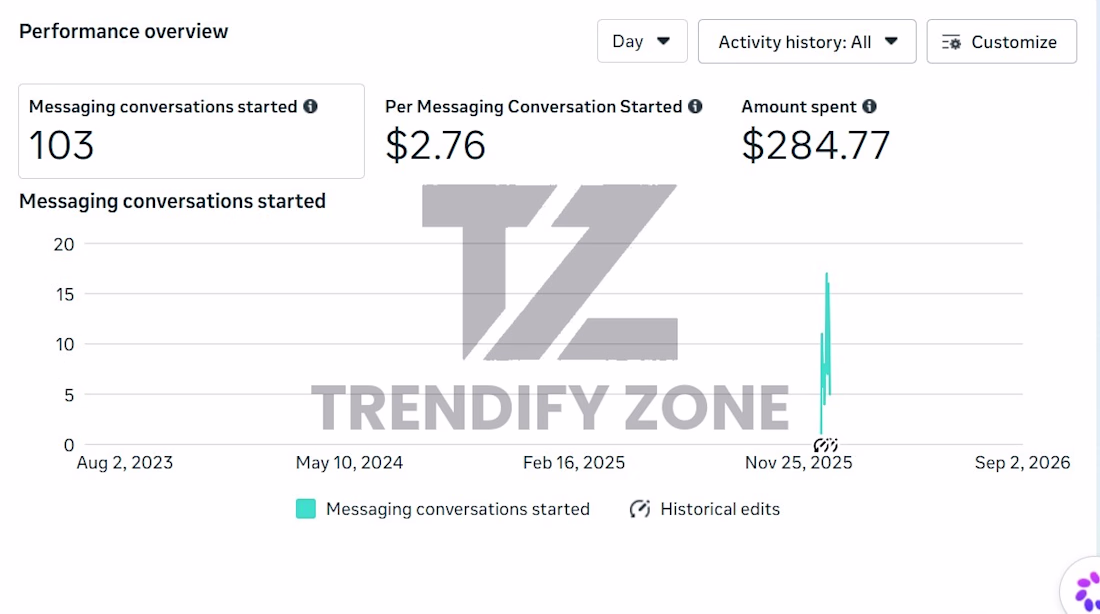The width and height of the screenshot is (1100, 614).
Task: Click the Customize sliders gear icon
Action: click(951, 43)
